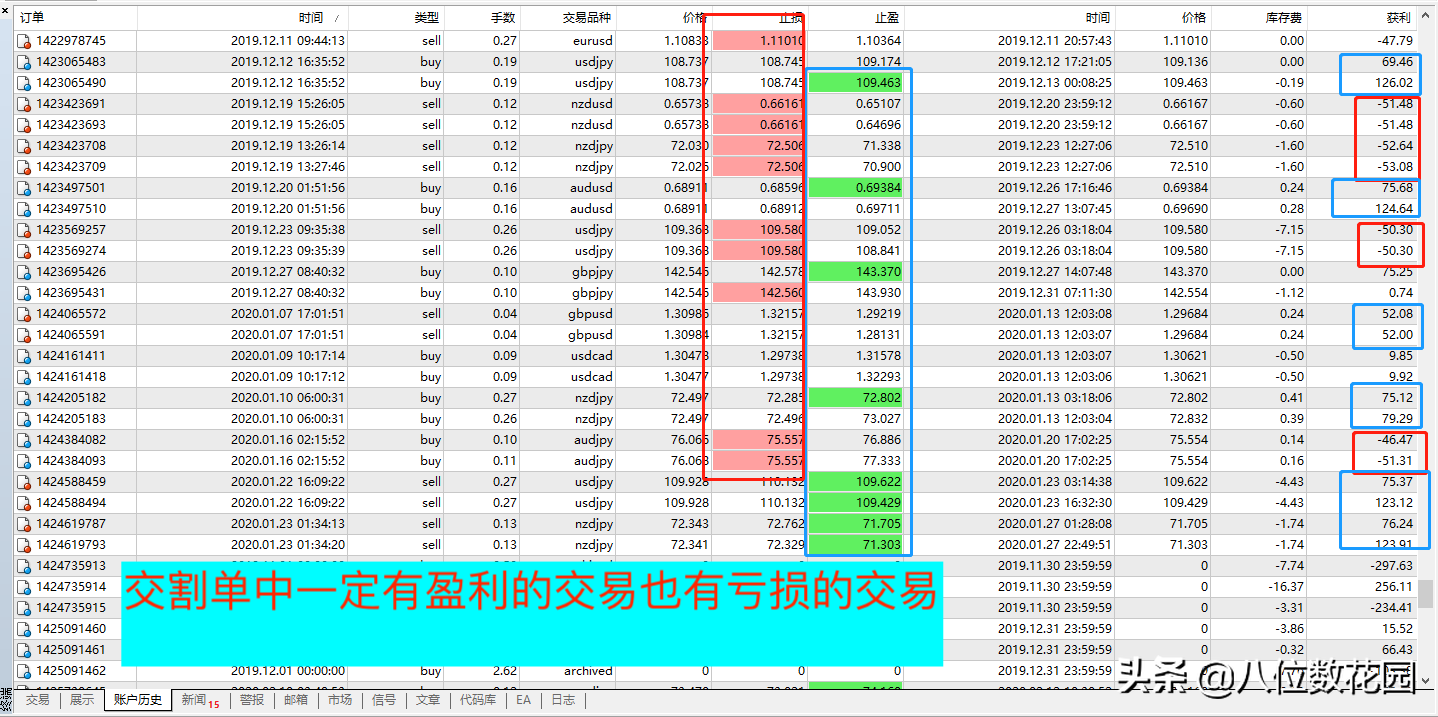This screenshot has width=1438, height=717.
Task: Select the order icon for 1424205183
Action: pos(25,419)
